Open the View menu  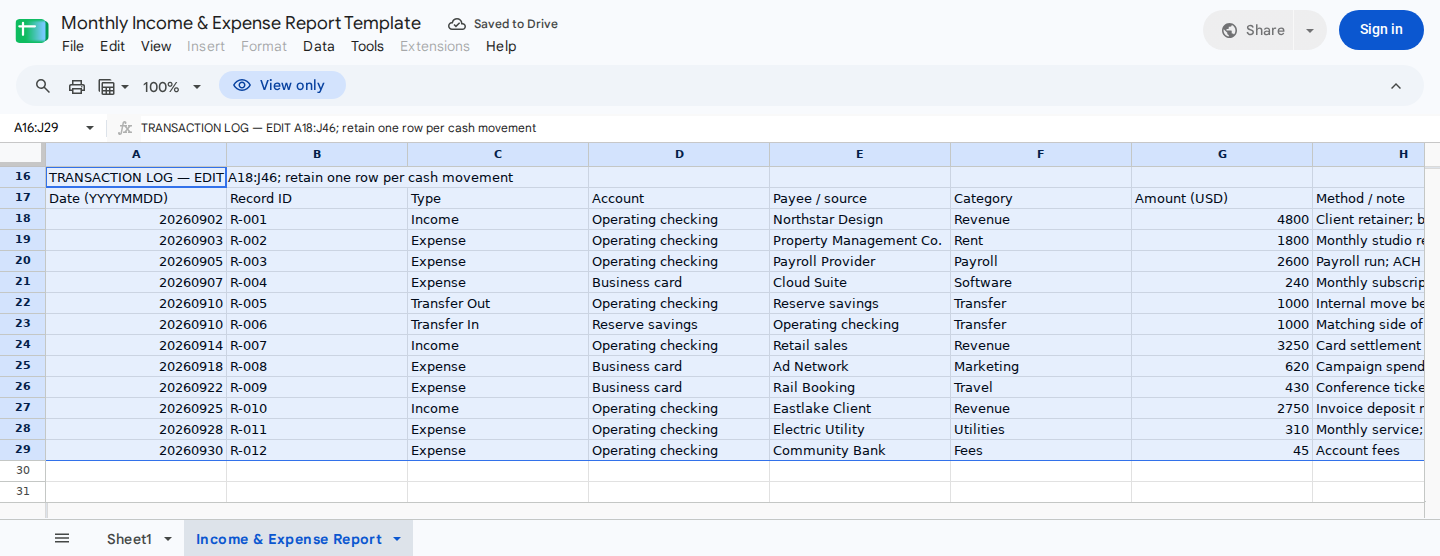coord(156,46)
